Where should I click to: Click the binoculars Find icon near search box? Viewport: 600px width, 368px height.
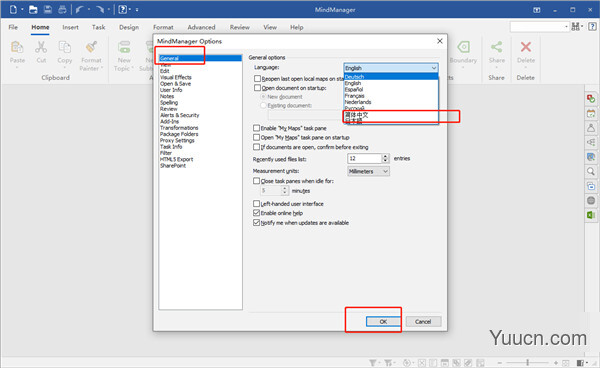(576, 26)
